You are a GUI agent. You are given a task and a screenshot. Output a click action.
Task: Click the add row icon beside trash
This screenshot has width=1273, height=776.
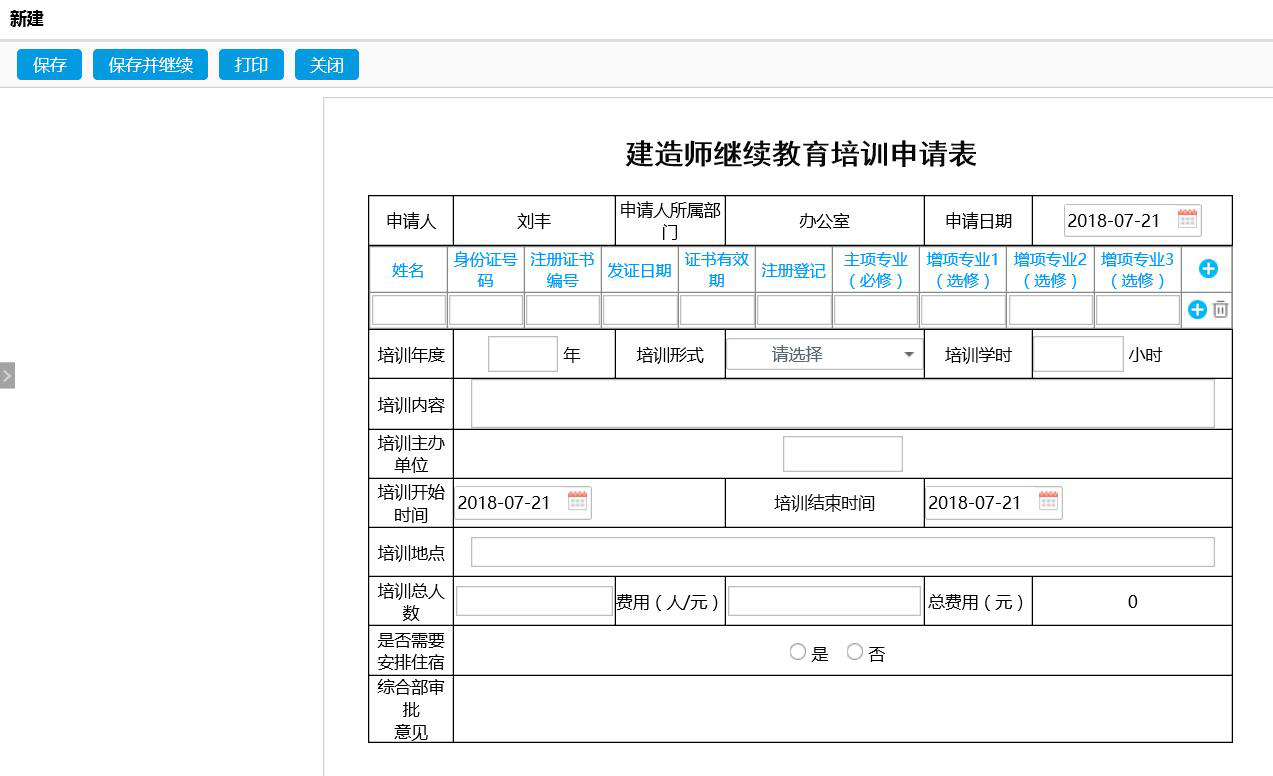pyautogui.click(x=1197, y=310)
